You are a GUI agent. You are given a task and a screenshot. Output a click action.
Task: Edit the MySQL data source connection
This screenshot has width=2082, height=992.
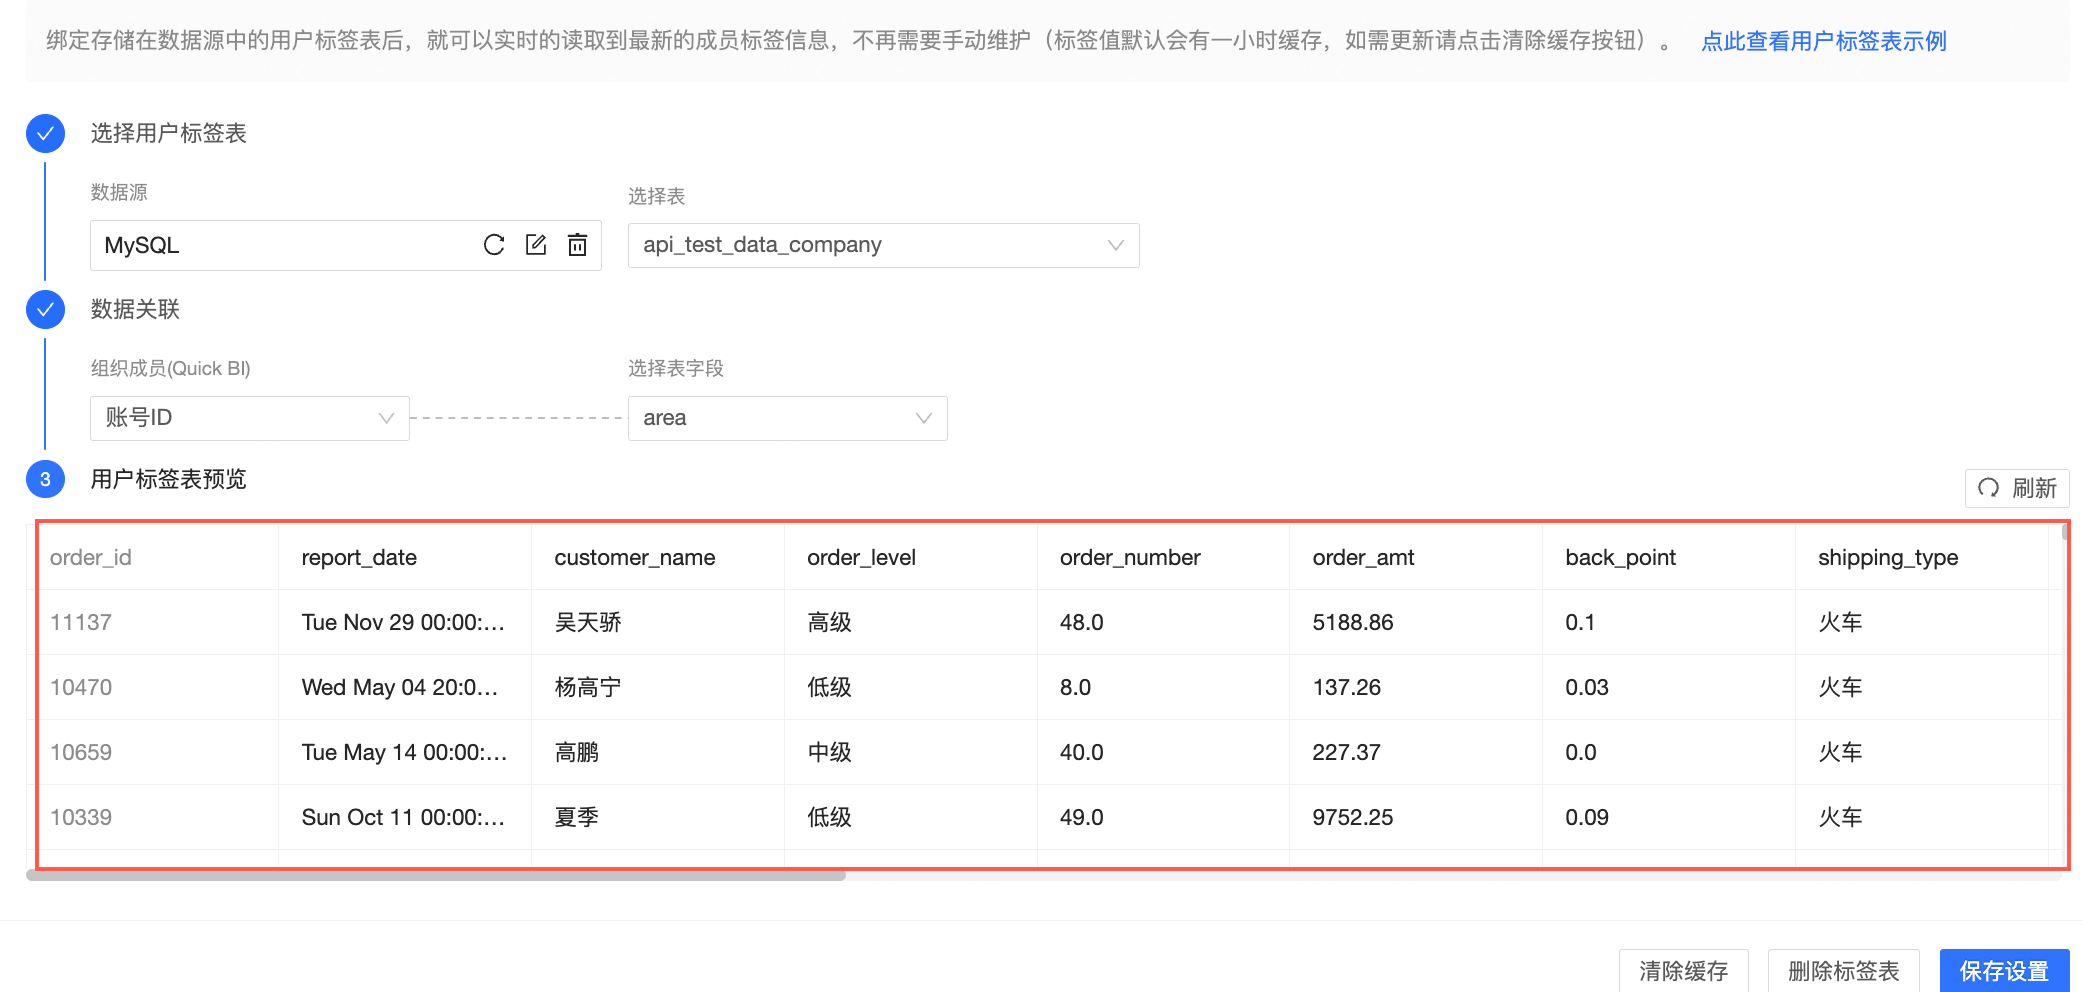point(536,245)
